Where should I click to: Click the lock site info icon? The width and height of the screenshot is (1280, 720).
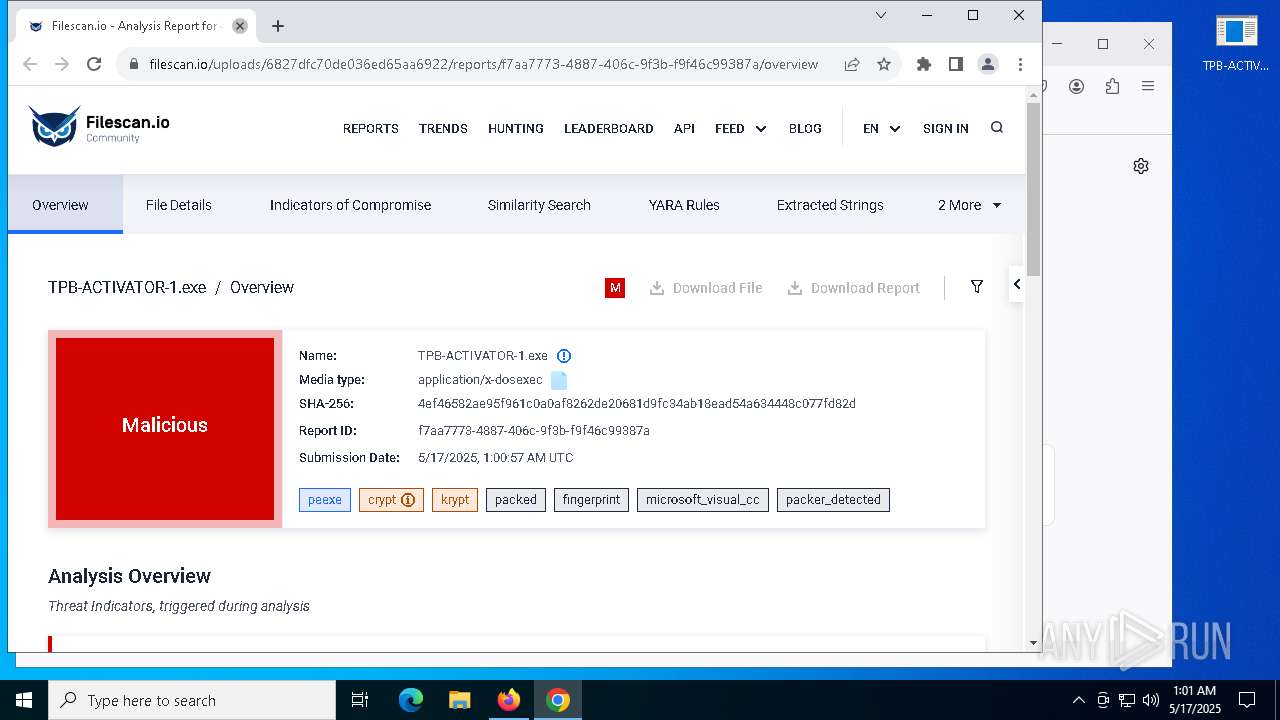pyautogui.click(x=134, y=64)
